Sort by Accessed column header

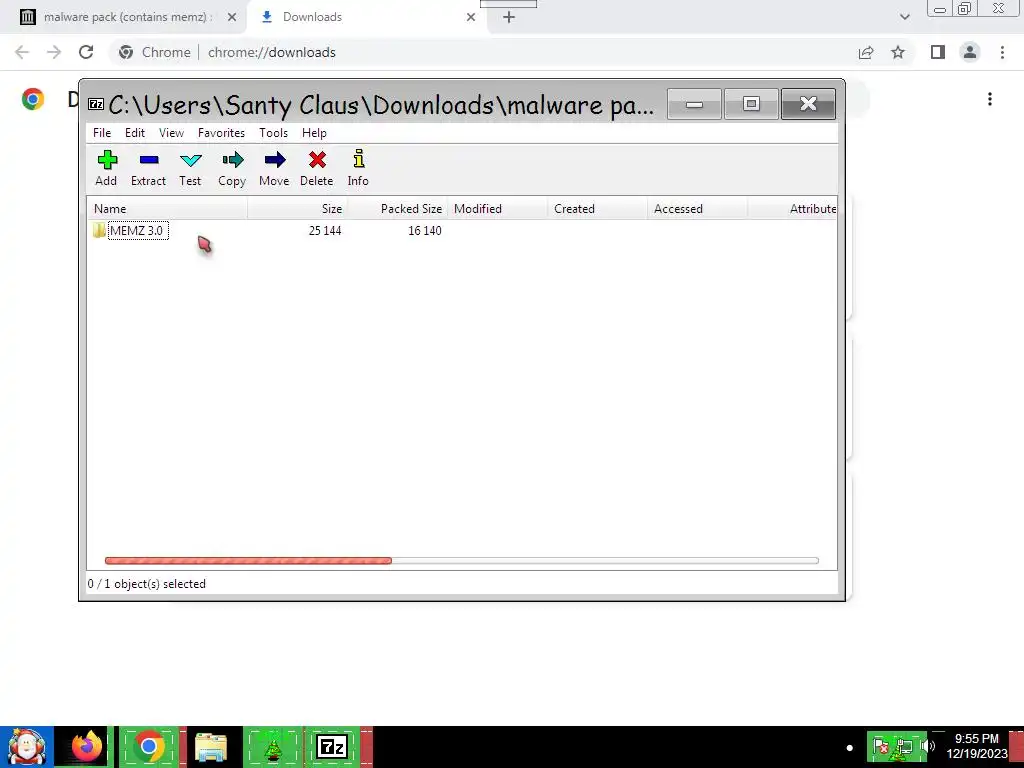tap(697, 209)
